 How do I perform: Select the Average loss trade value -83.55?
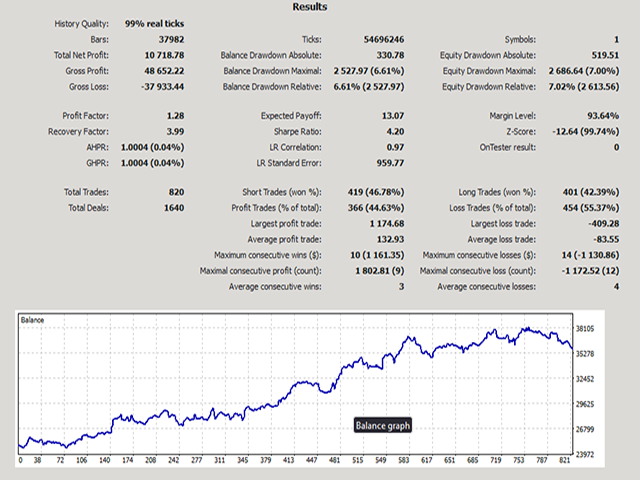[x=606, y=239]
